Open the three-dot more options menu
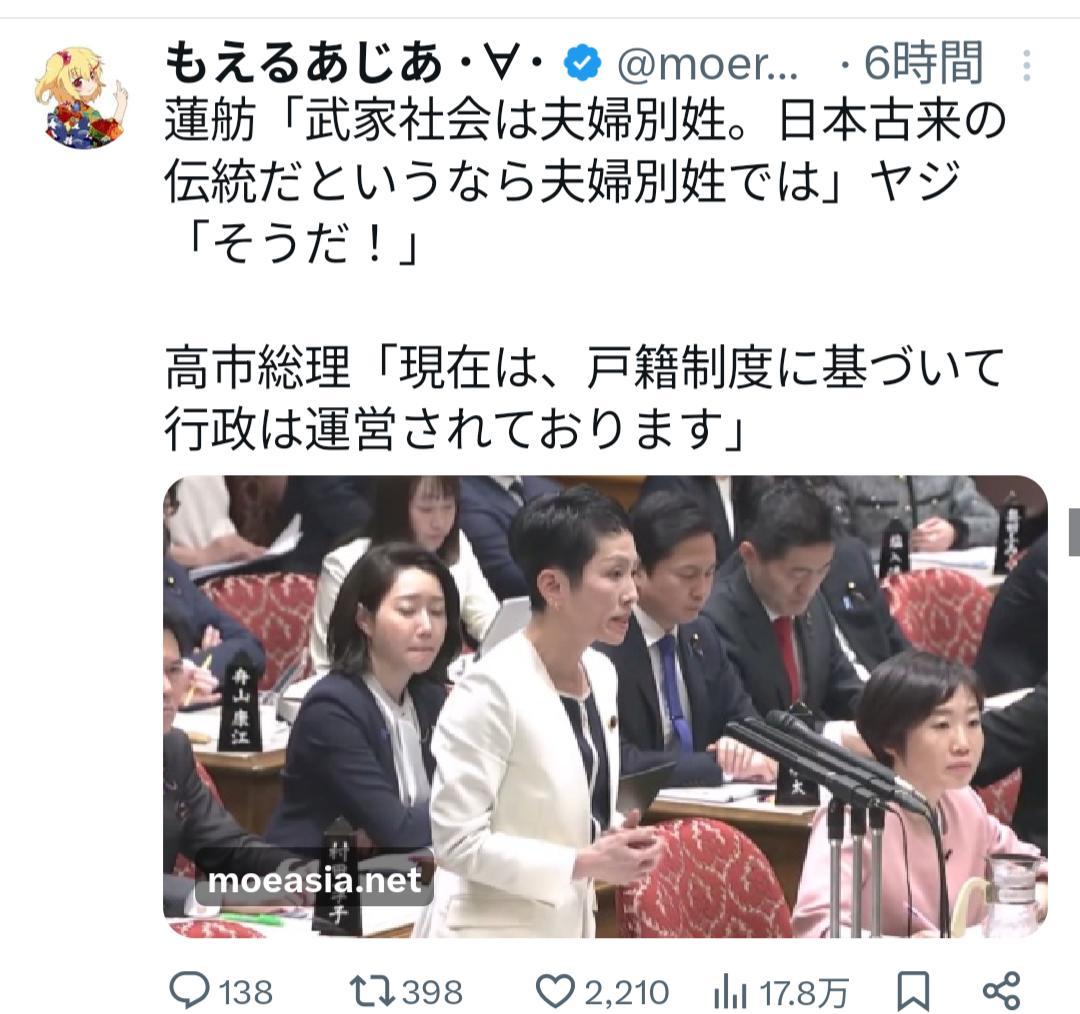1080x1014 pixels. click(1026, 65)
